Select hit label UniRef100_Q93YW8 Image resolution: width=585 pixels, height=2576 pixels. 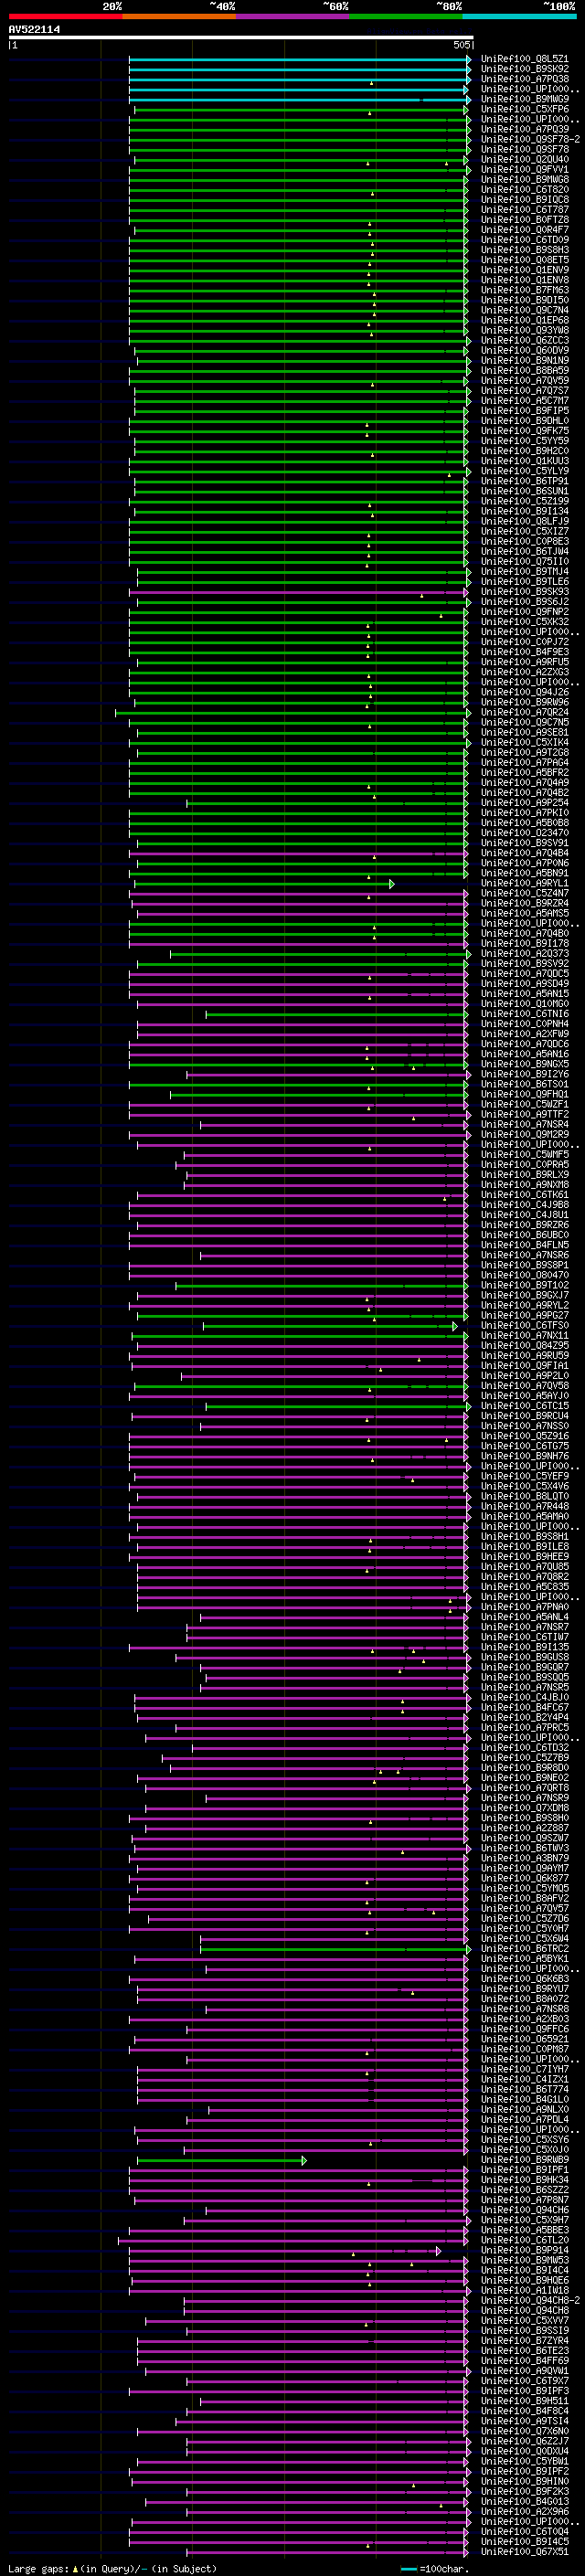coord(525,330)
